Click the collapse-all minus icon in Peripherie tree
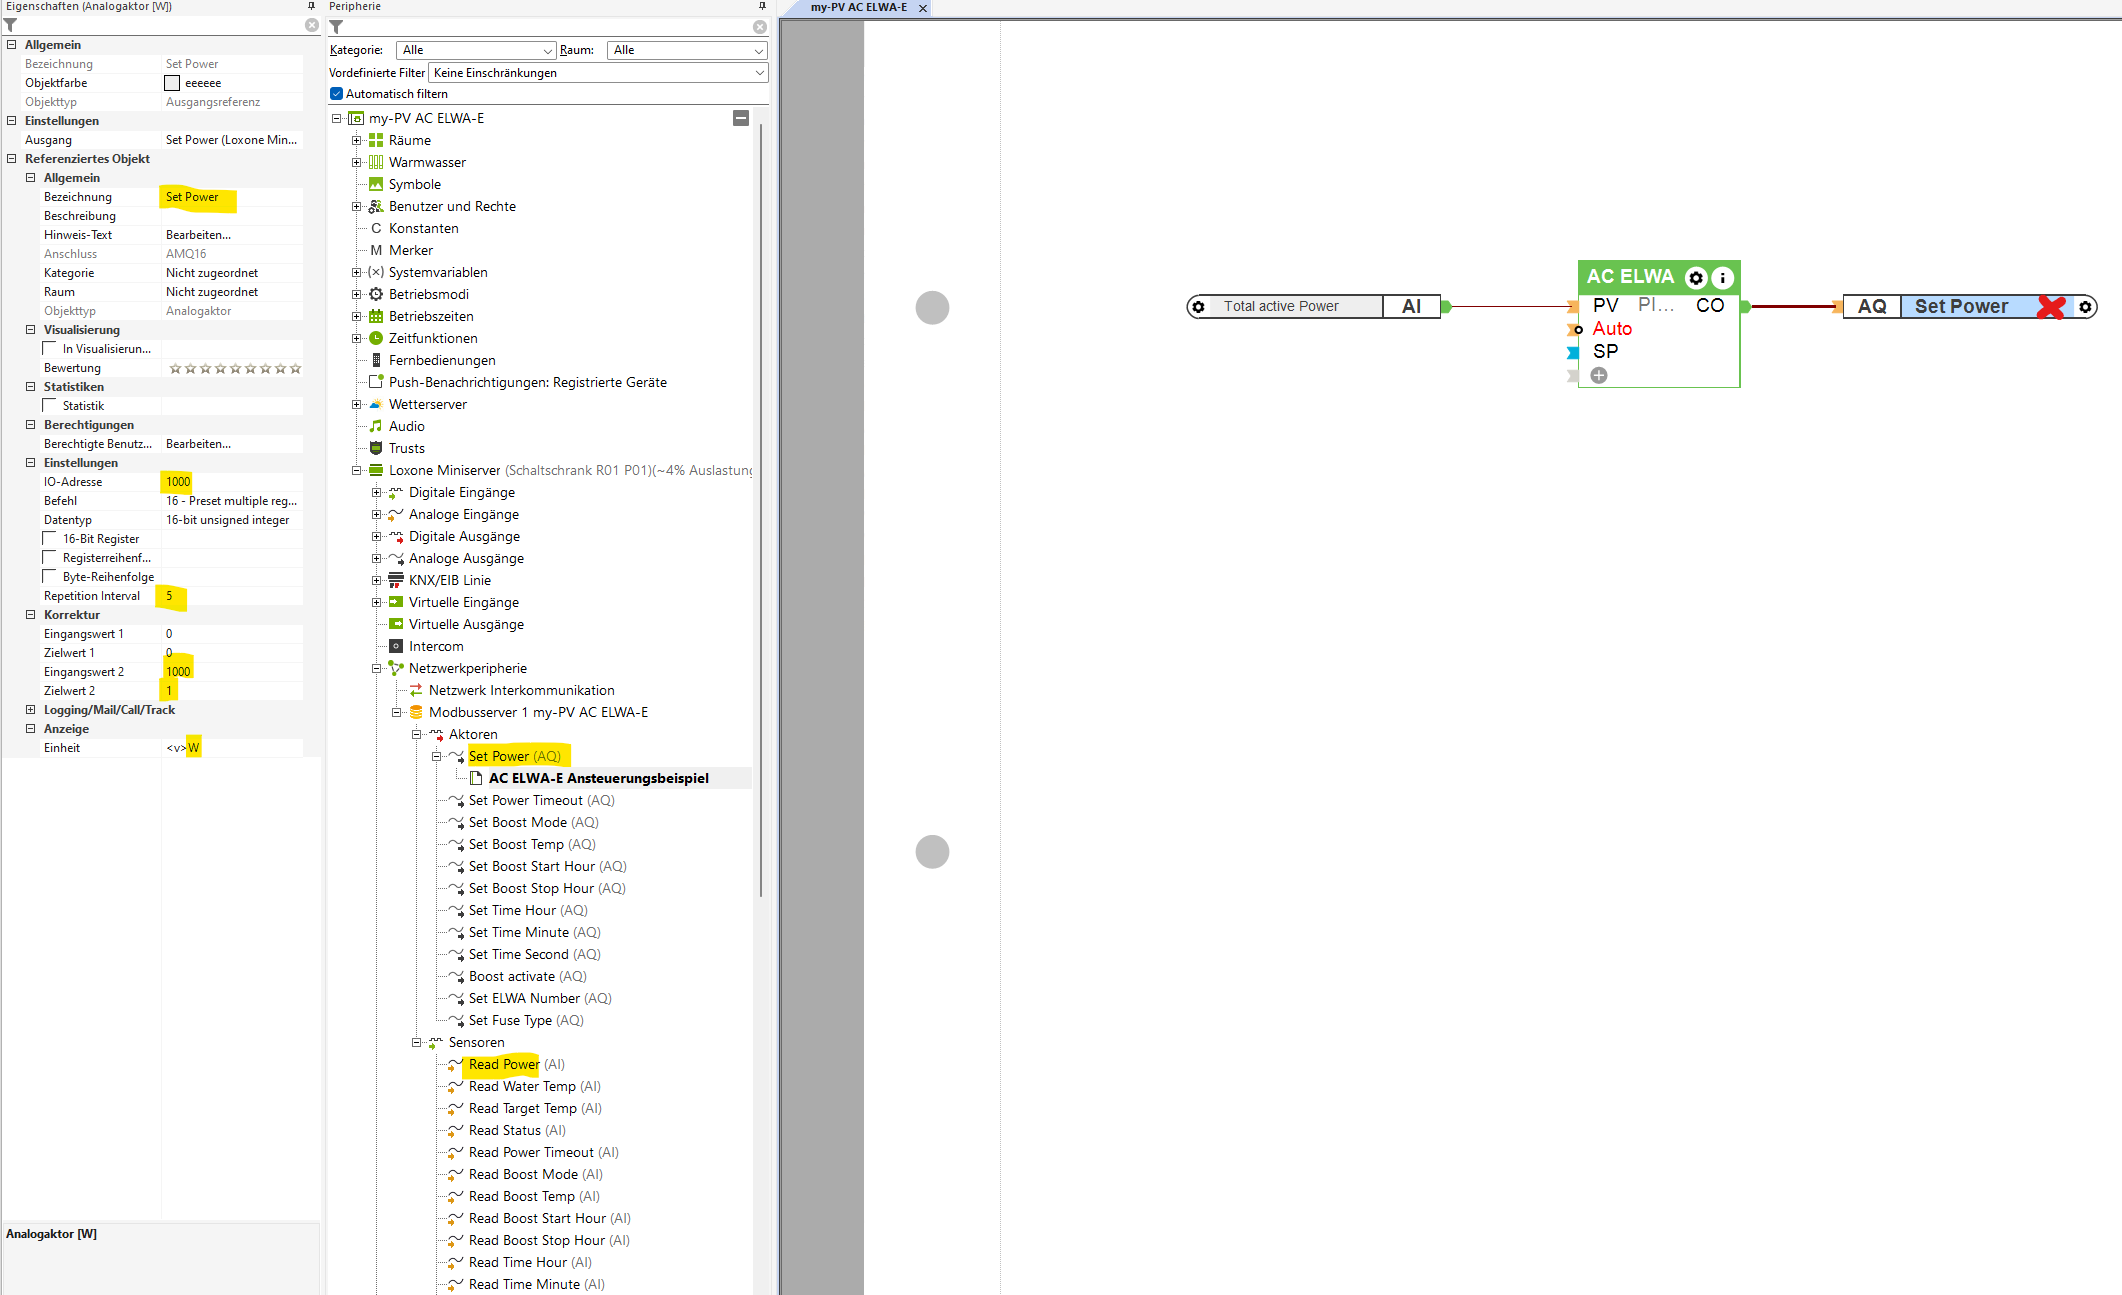Screen dimensions: 2122x1295 tap(741, 118)
